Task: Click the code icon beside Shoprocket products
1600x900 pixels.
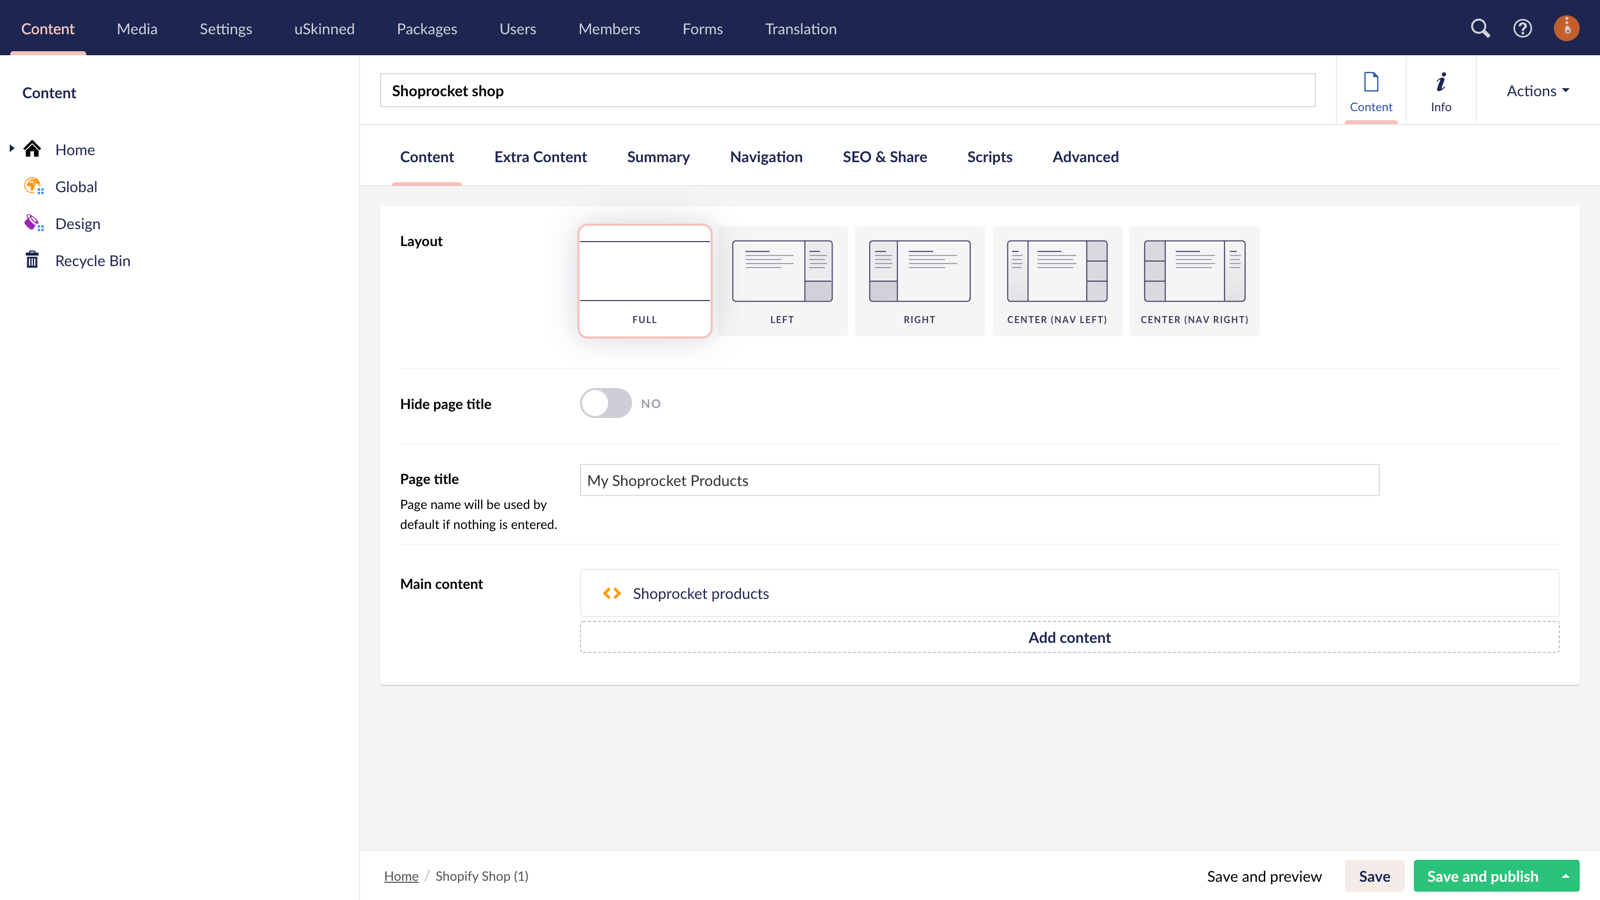Action: [611, 593]
